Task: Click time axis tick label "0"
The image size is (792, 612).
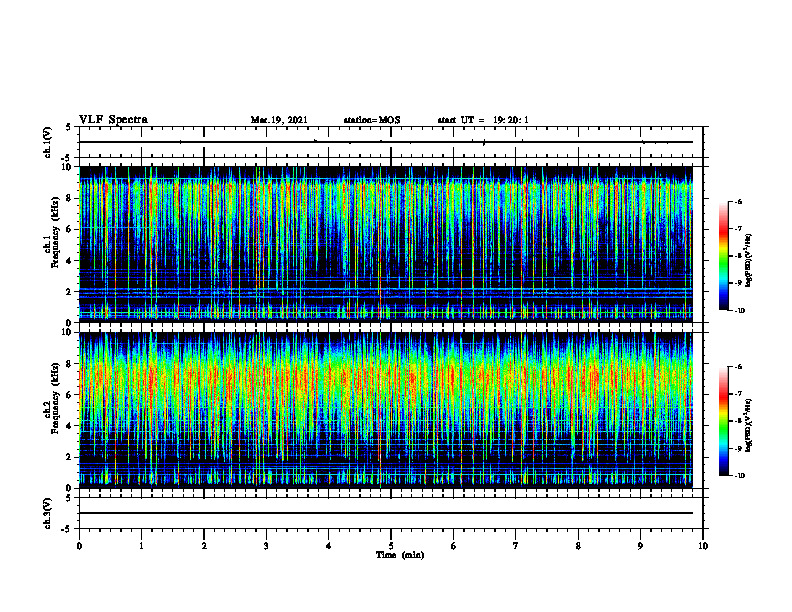Action: [79, 546]
